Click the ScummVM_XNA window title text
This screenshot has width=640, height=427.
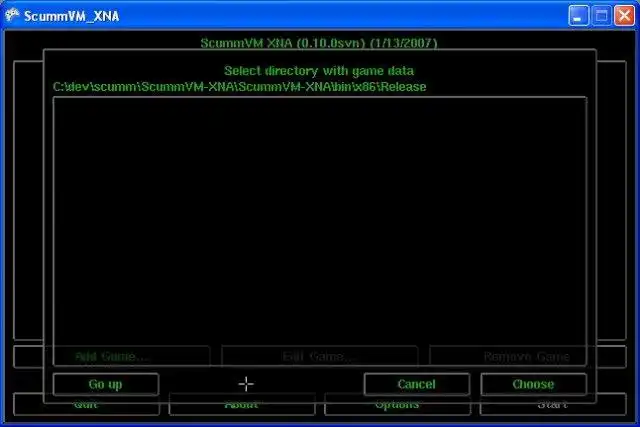coord(71,16)
